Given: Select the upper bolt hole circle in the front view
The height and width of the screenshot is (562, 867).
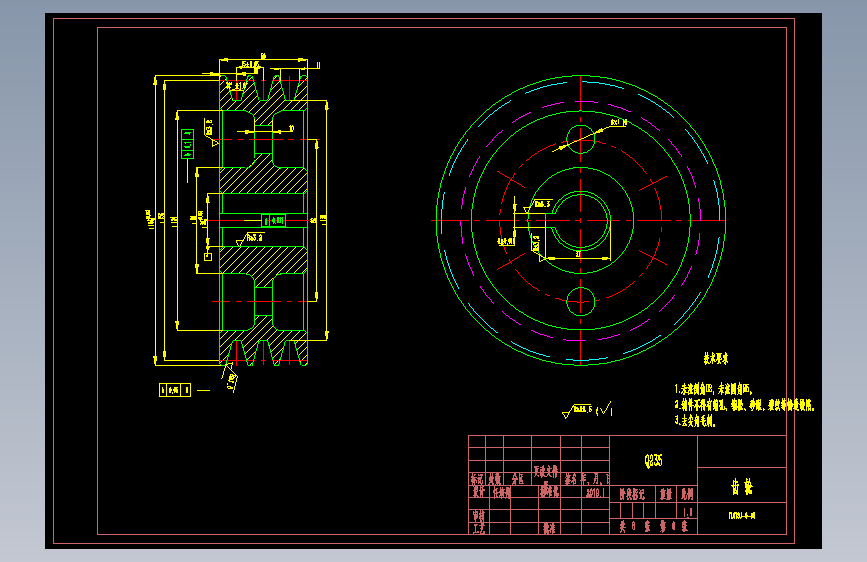Looking at the screenshot, I should pos(581,139).
